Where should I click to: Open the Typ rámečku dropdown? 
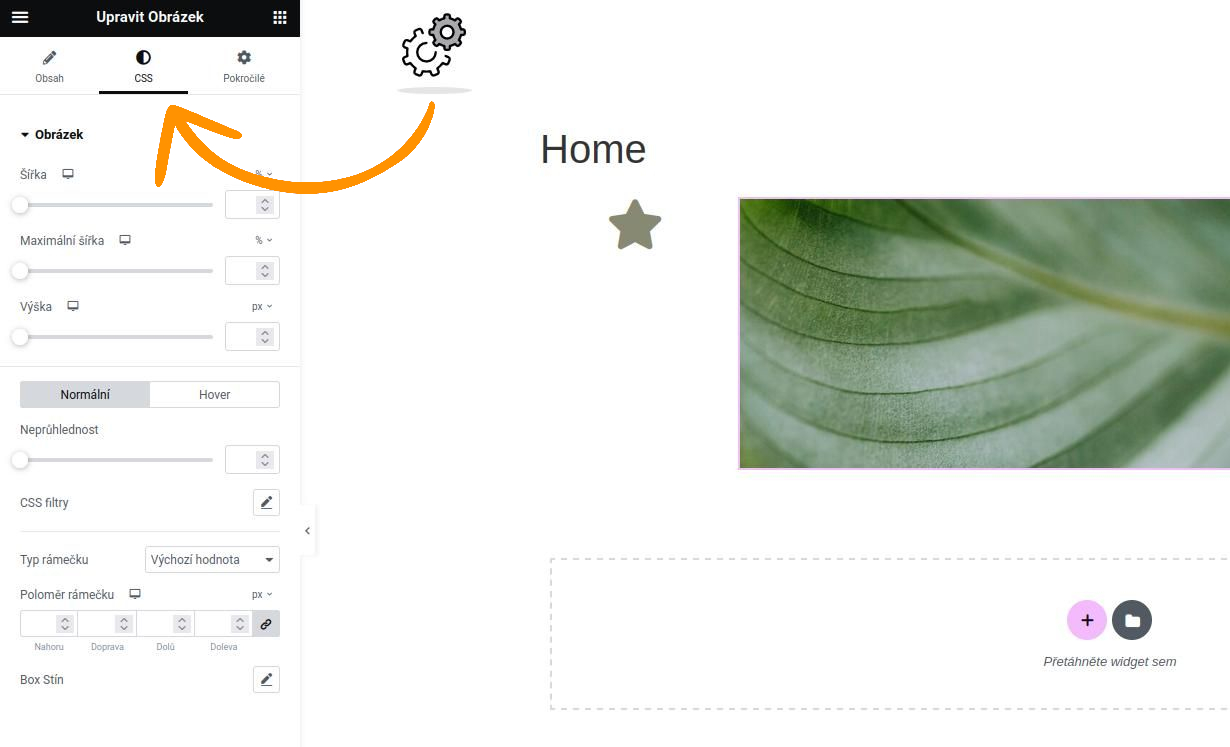pos(212,560)
